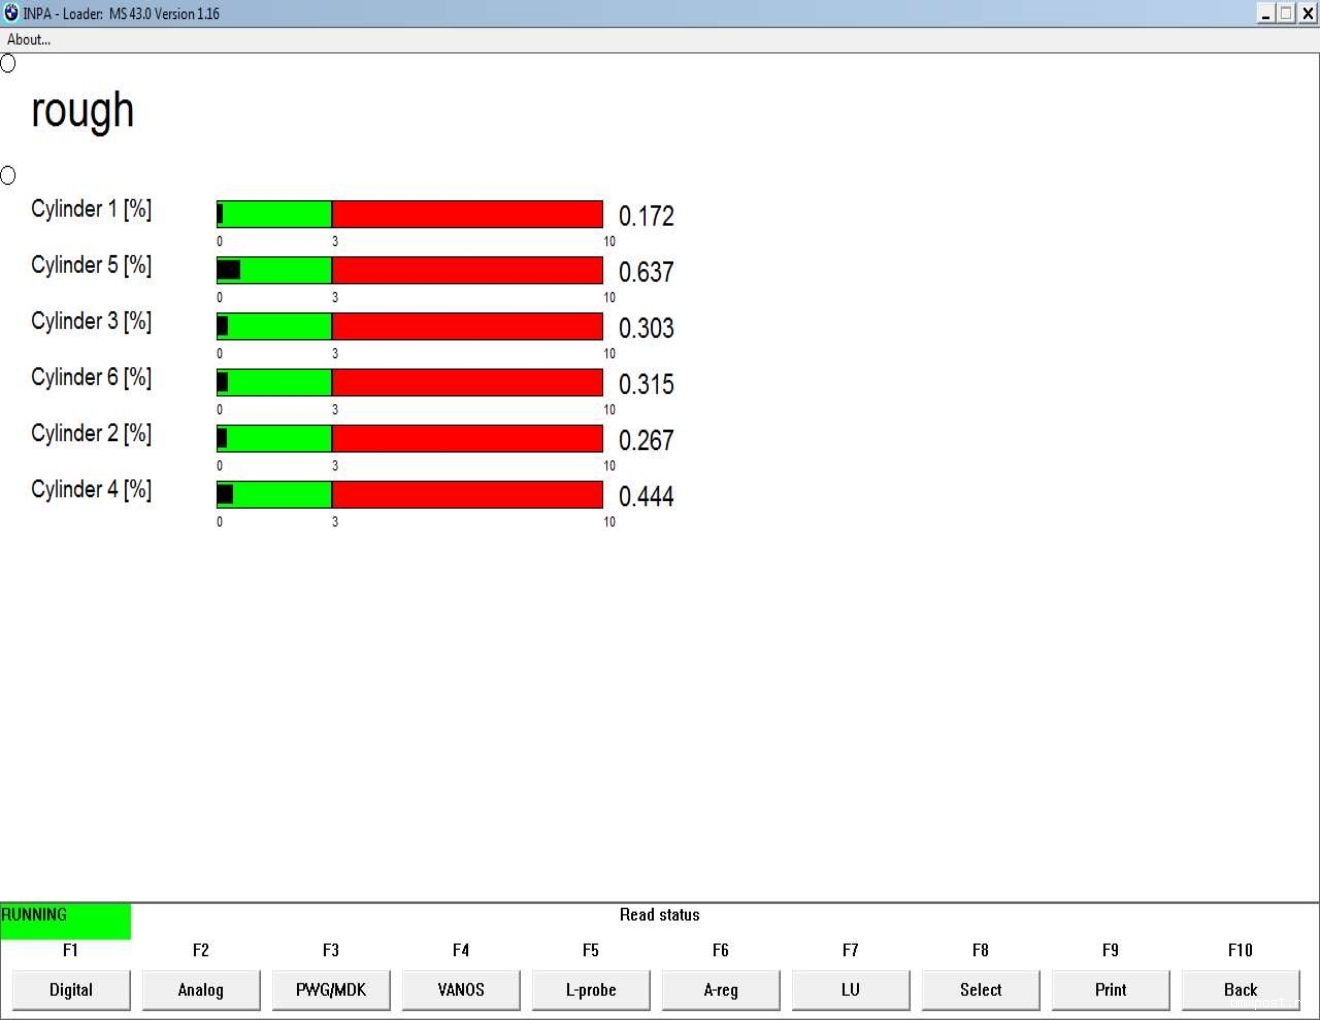Click the Cylinder 5 roughness bar
Viewport: 1320px width, 1020px height.
coord(410,270)
